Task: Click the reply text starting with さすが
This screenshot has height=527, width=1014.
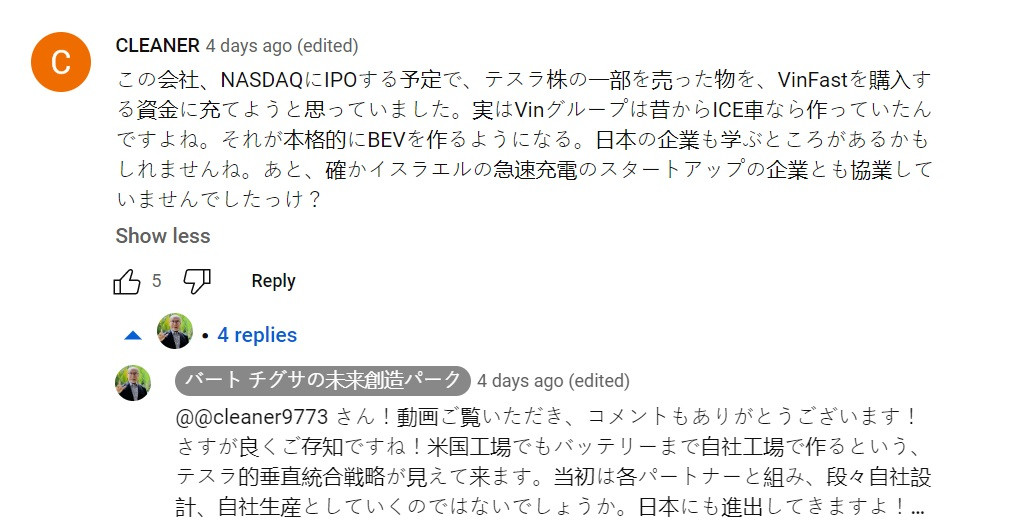Action: (545, 446)
